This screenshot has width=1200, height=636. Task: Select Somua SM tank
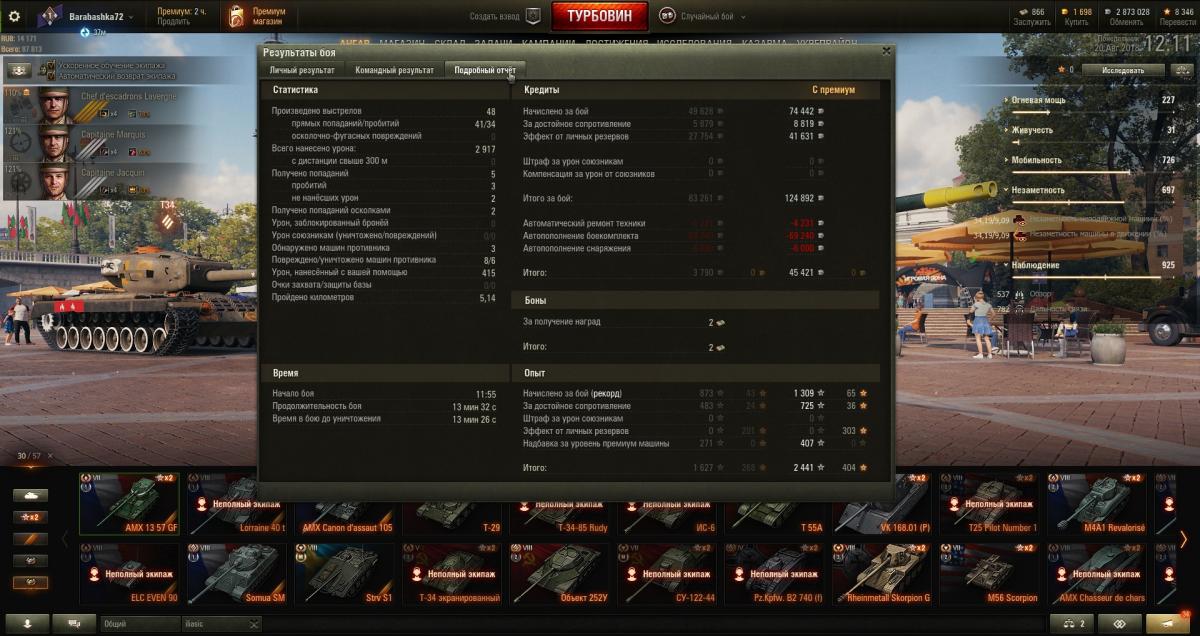pos(237,574)
